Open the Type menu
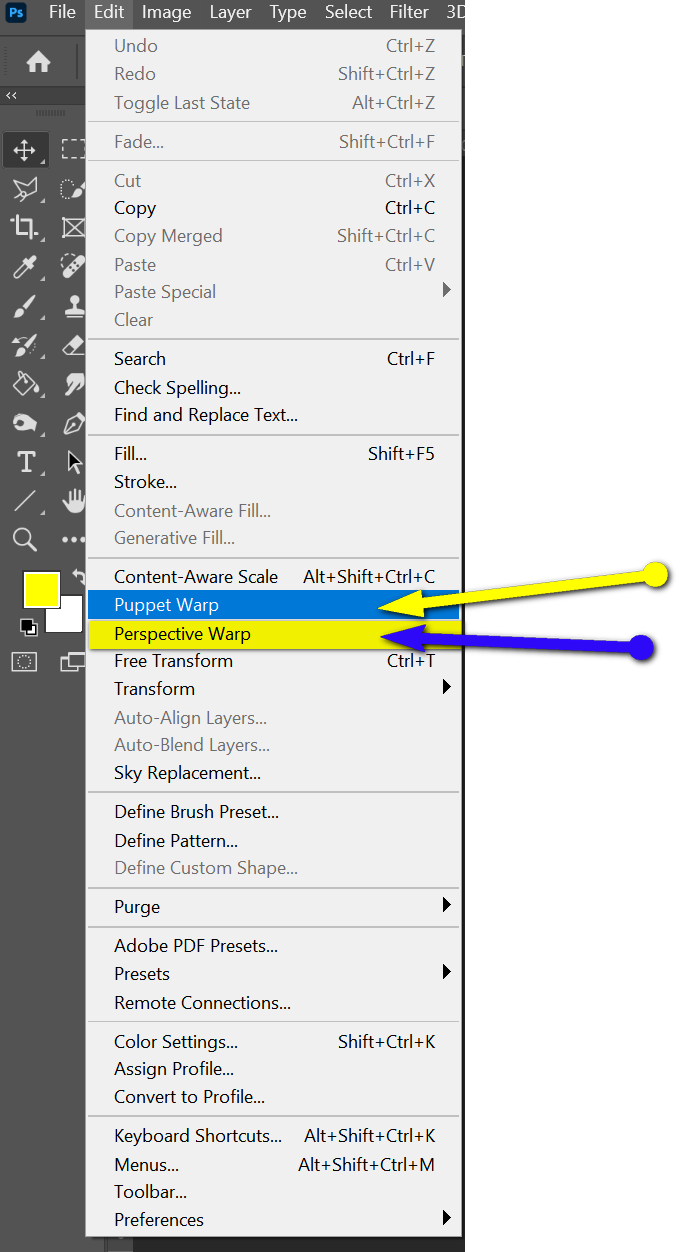 288,12
